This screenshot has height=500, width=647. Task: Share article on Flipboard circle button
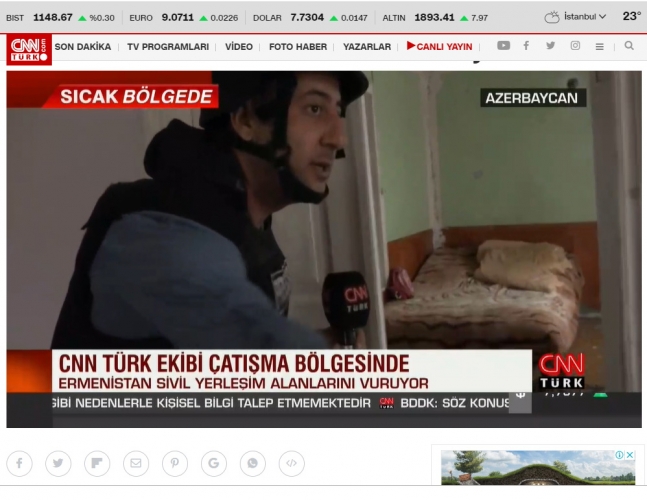(97, 463)
